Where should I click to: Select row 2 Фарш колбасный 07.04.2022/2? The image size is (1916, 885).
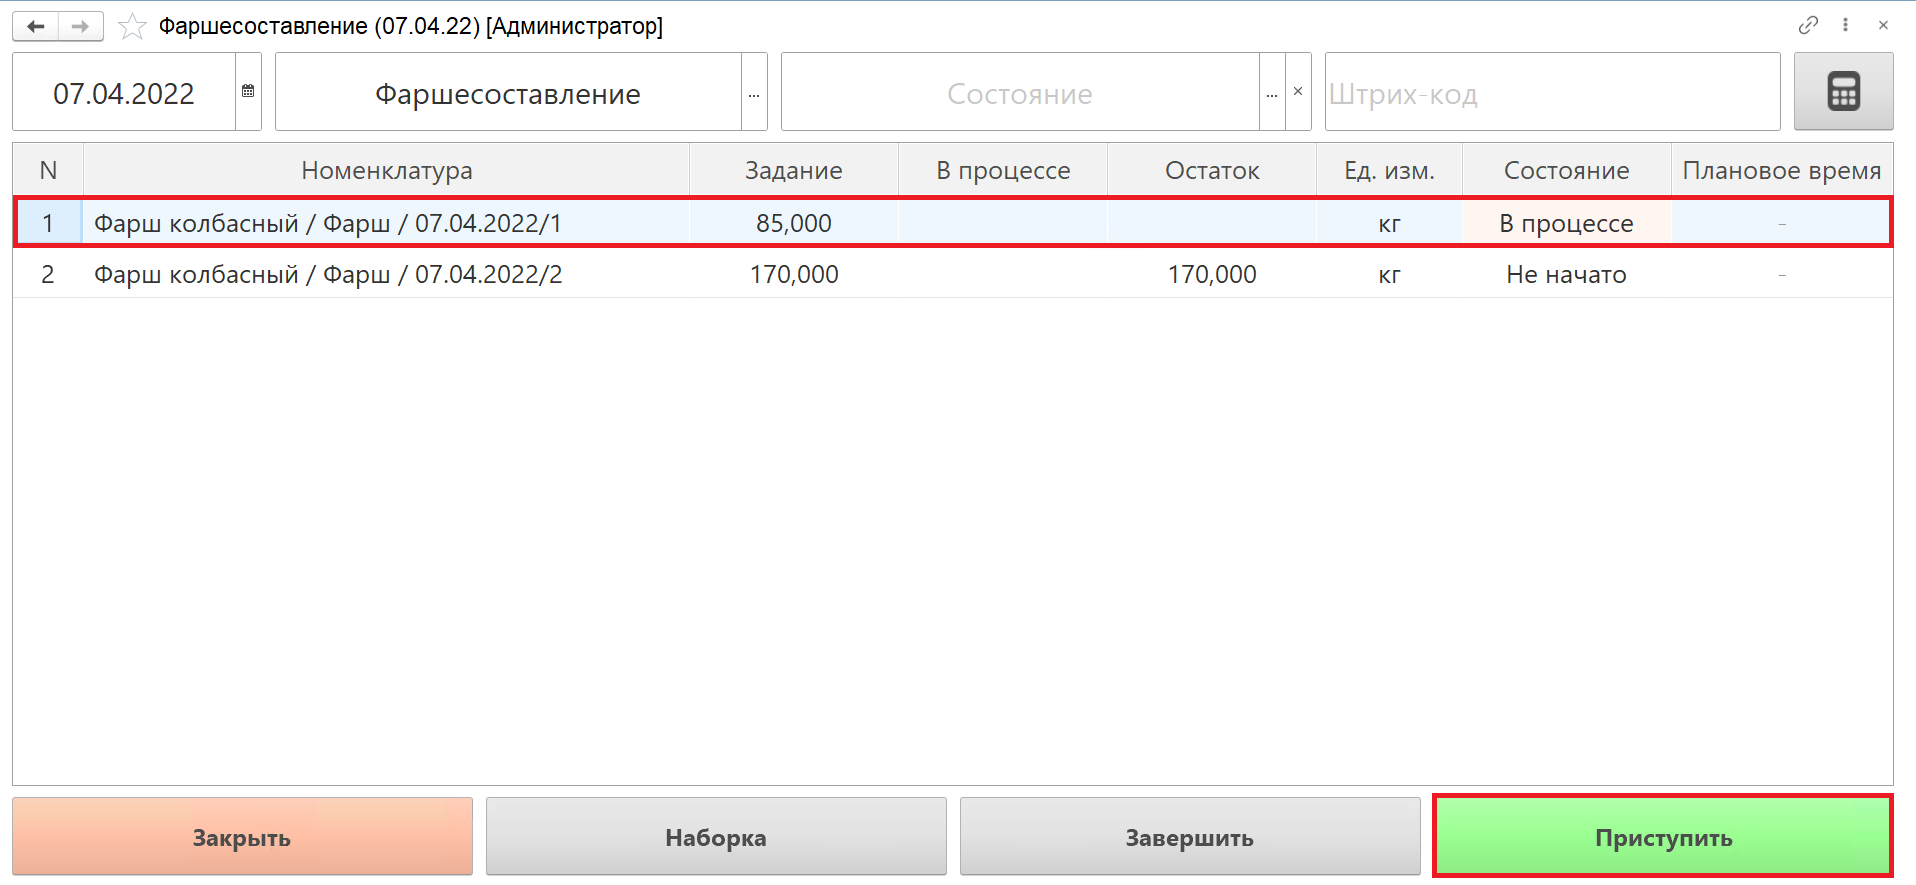click(x=328, y=275)
